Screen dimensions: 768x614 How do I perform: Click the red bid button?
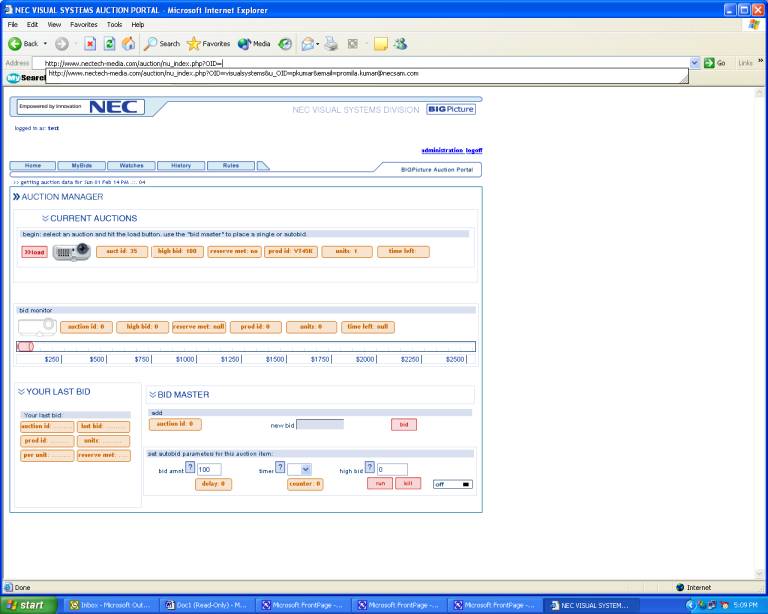pos(404,425)
